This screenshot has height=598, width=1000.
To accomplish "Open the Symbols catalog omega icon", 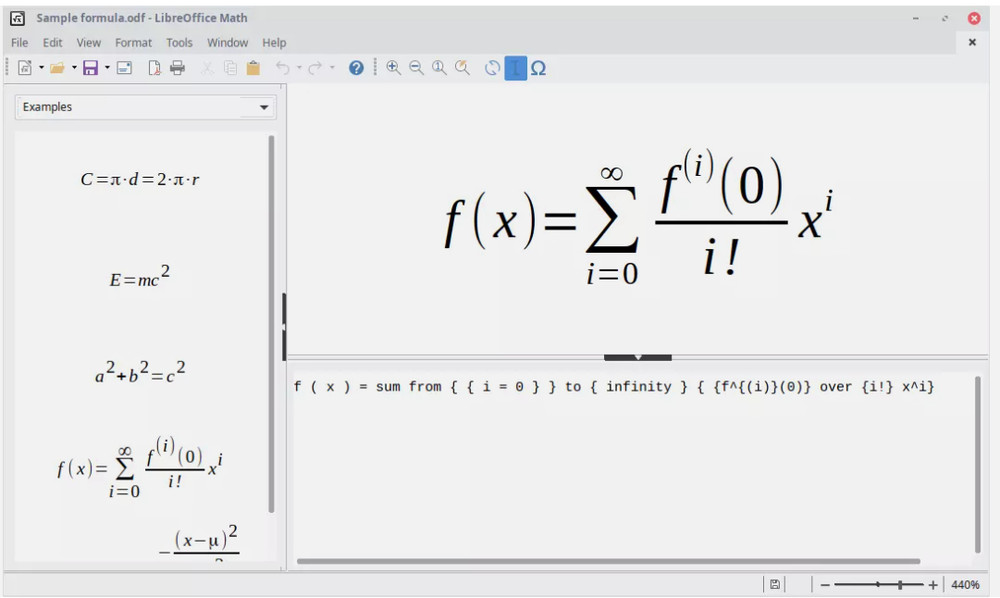I will (x=538, y=68).
